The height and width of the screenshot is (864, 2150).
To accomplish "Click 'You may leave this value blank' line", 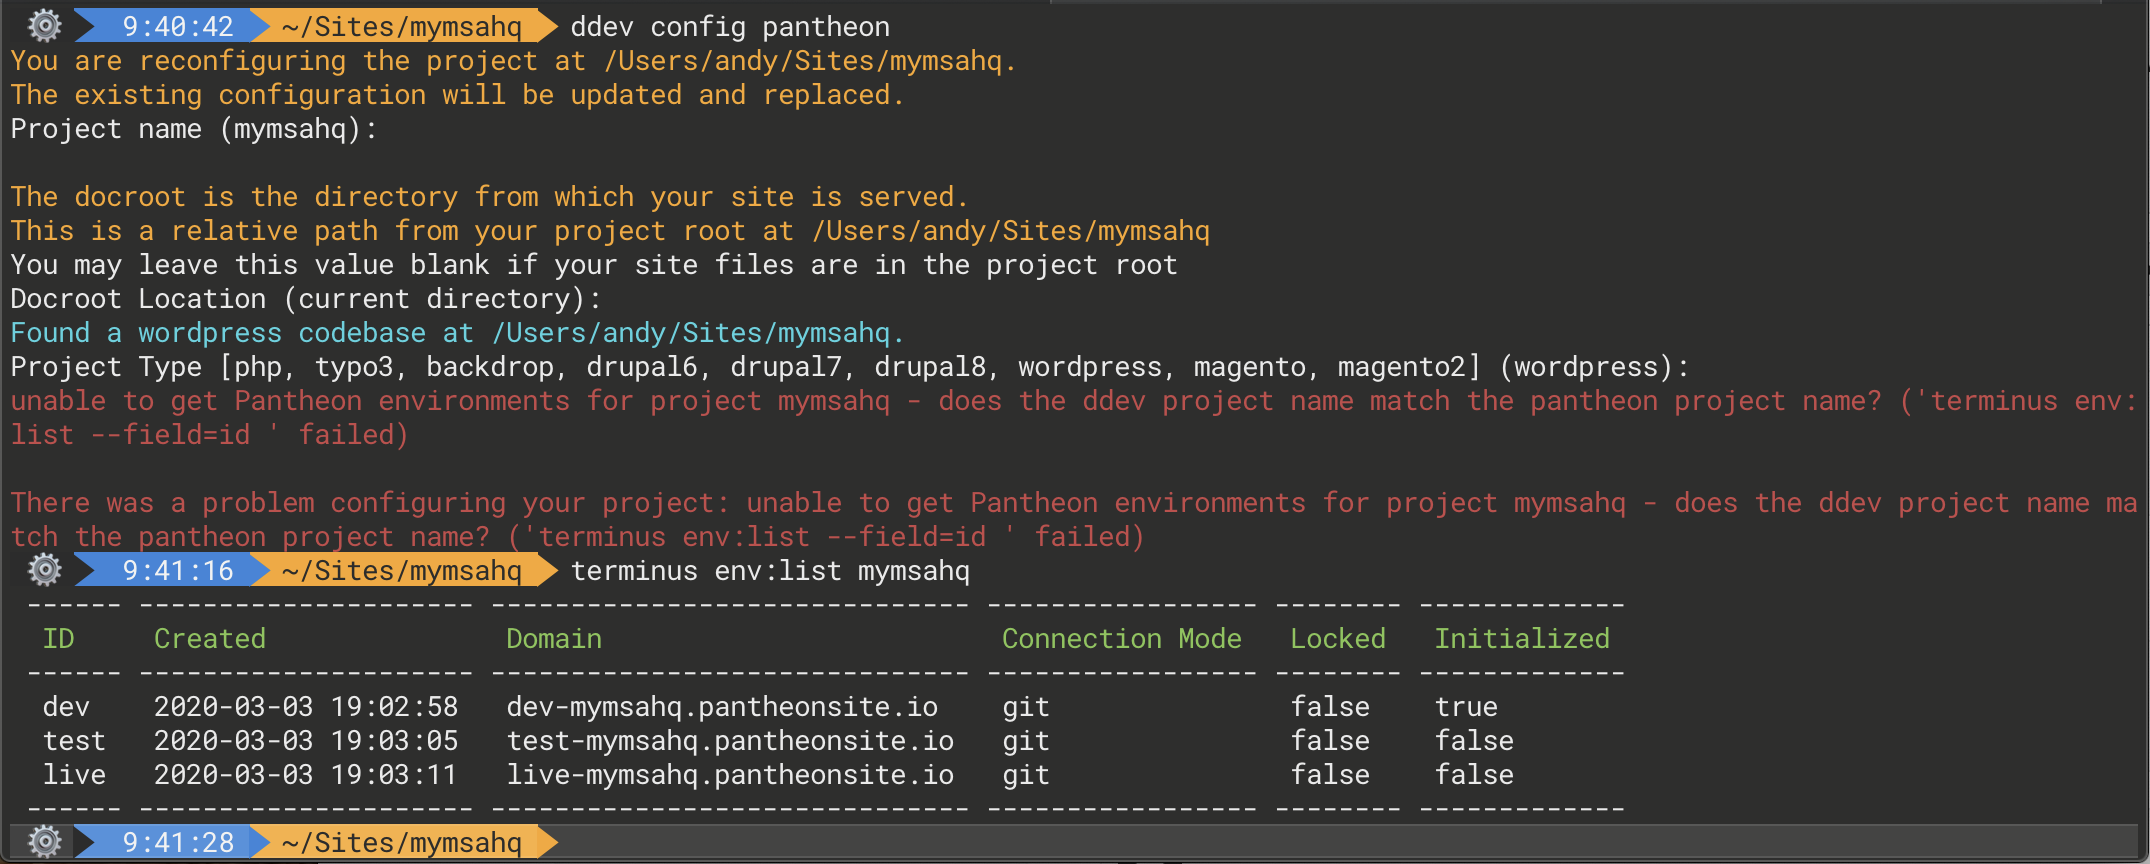I will (594, 265).
